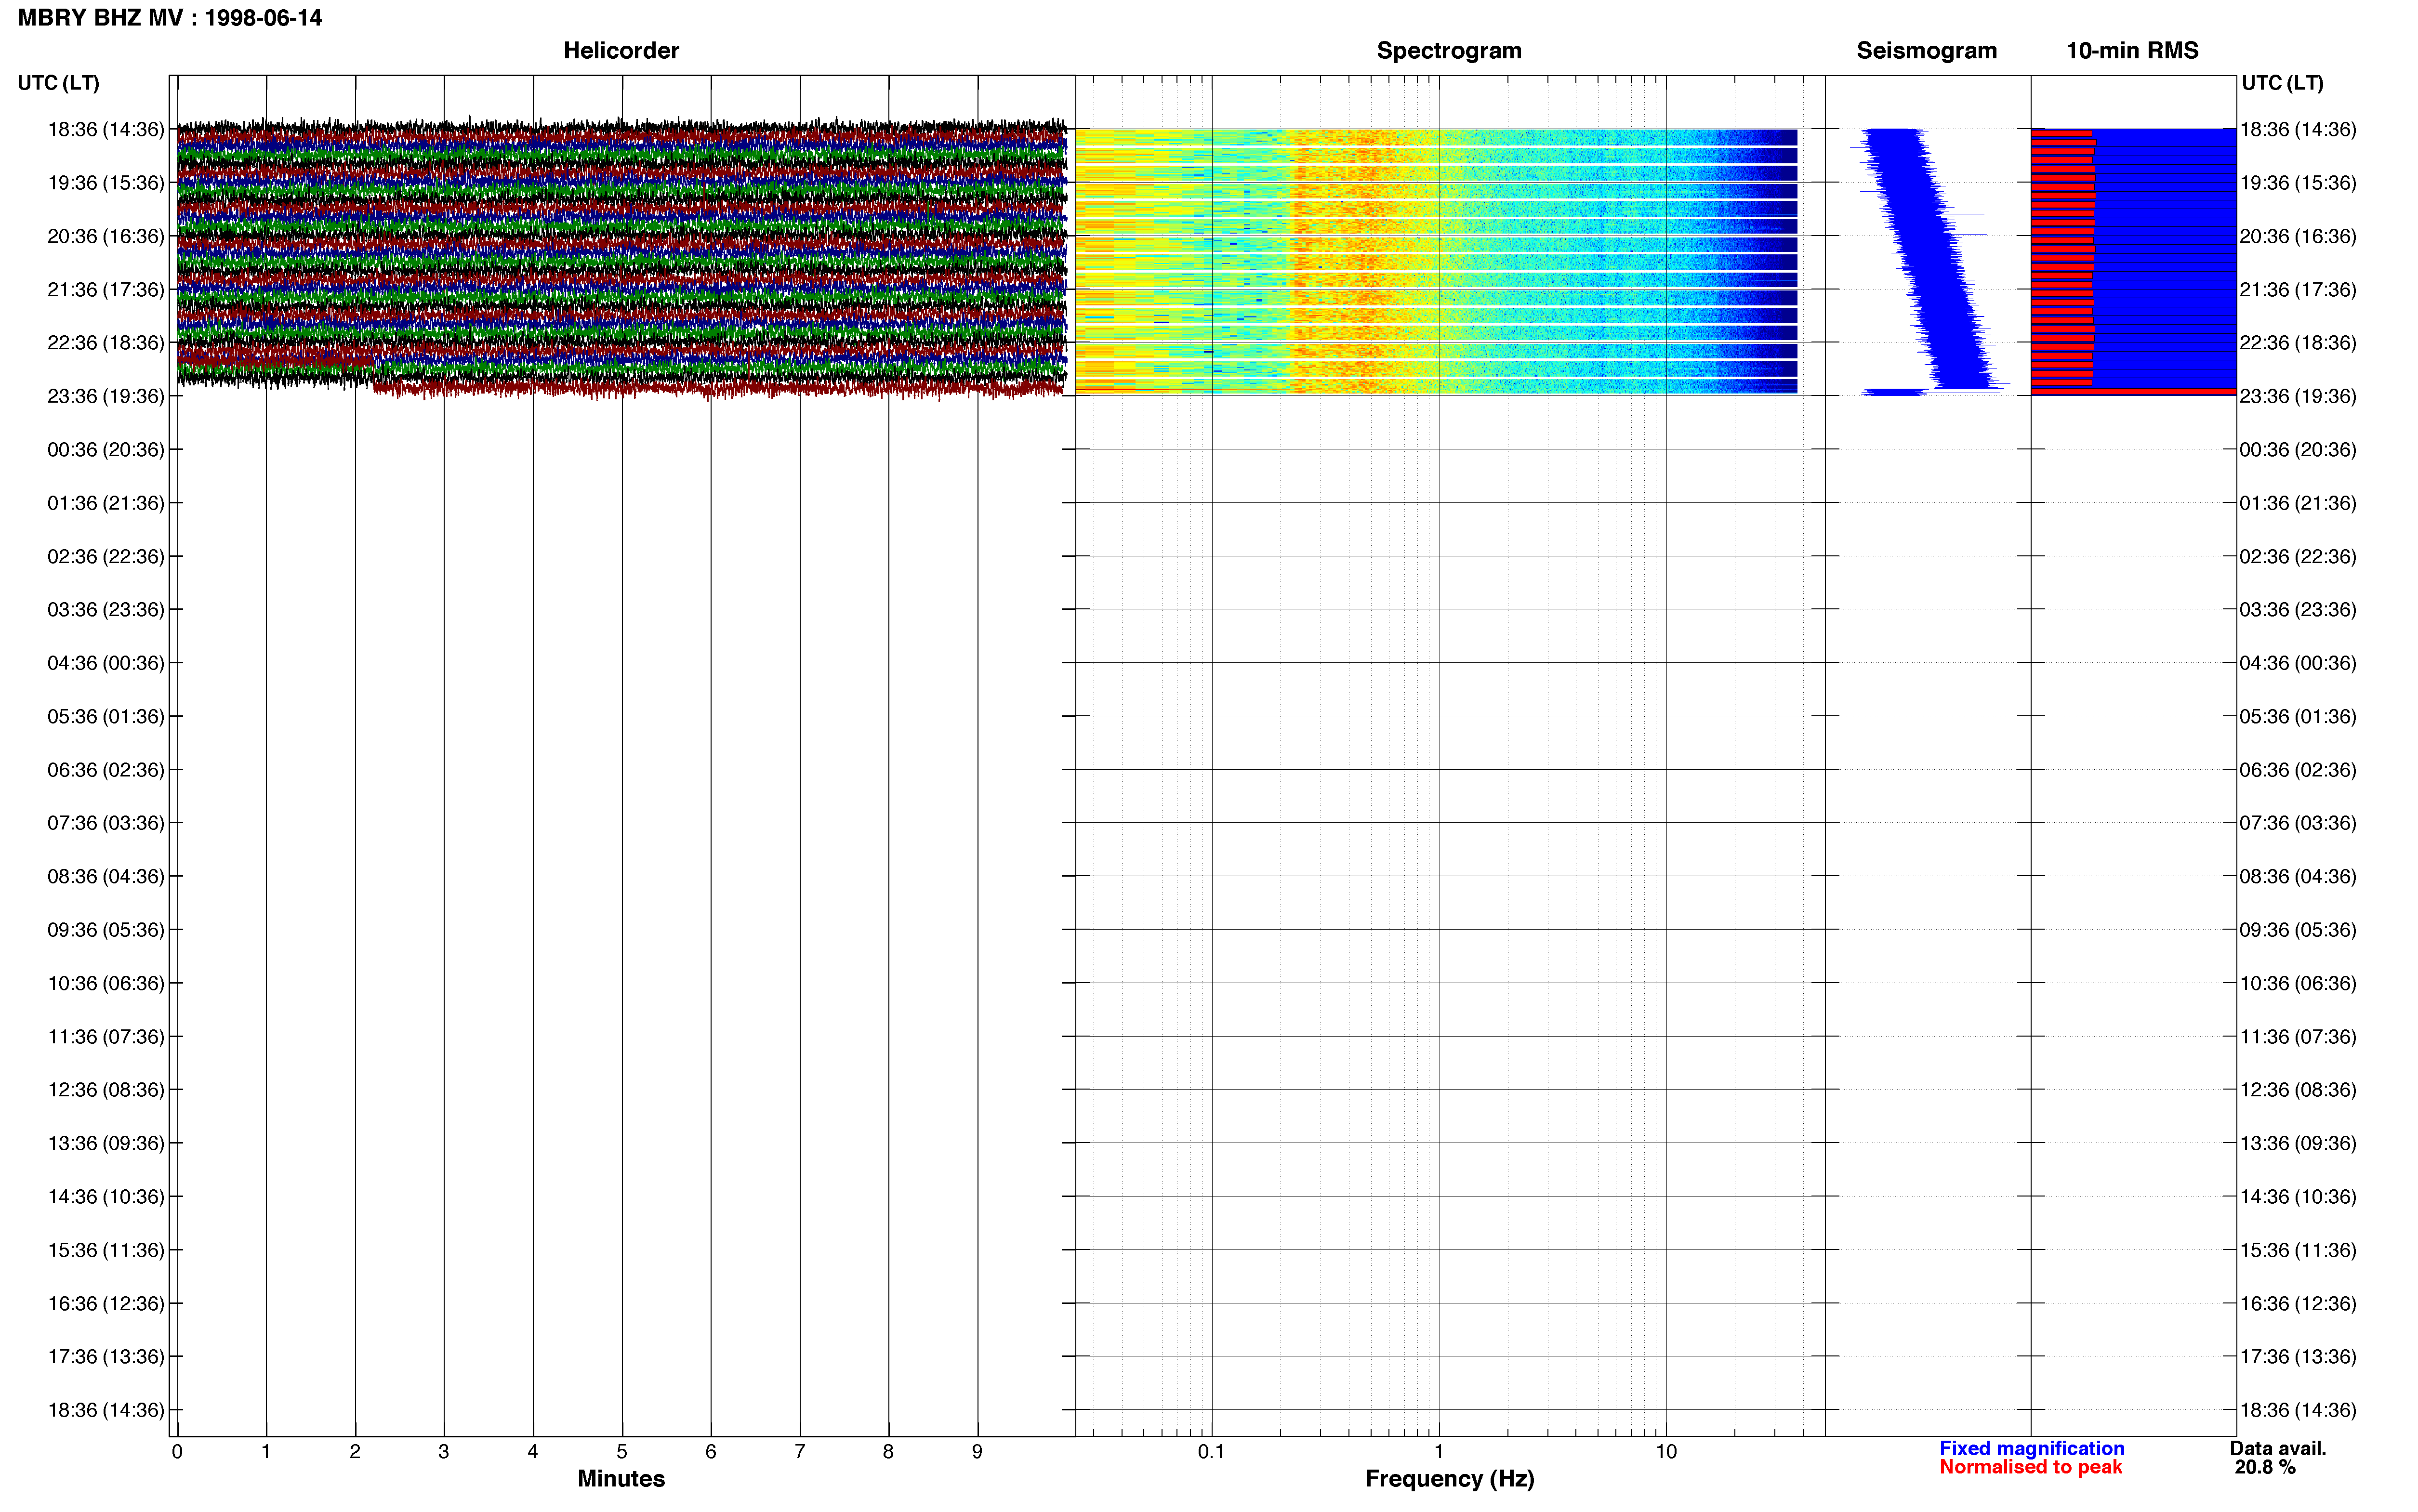Click the plot title 'MBRY BHZ MV : 1998-06-14'

[x=170, y=18]
